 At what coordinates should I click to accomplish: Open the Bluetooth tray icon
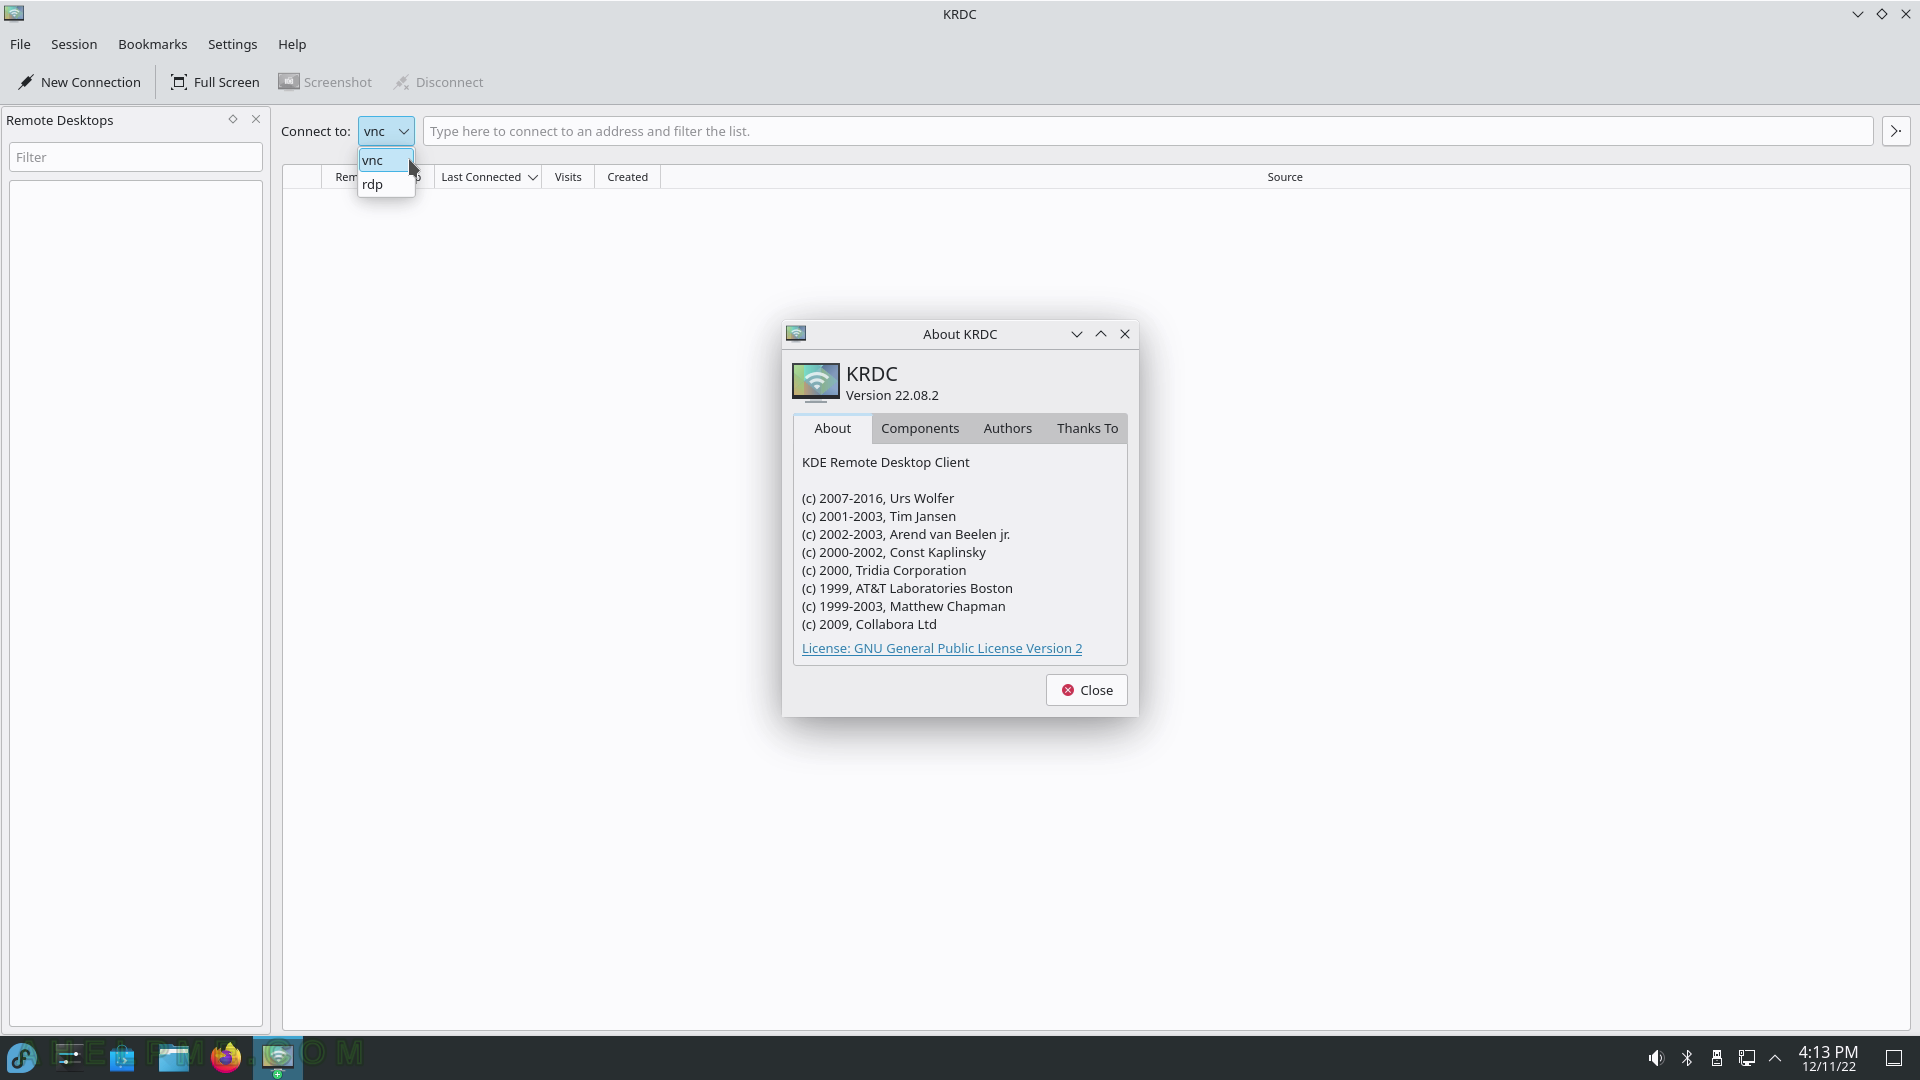pyautogui.click(x=1687, y=1058)
